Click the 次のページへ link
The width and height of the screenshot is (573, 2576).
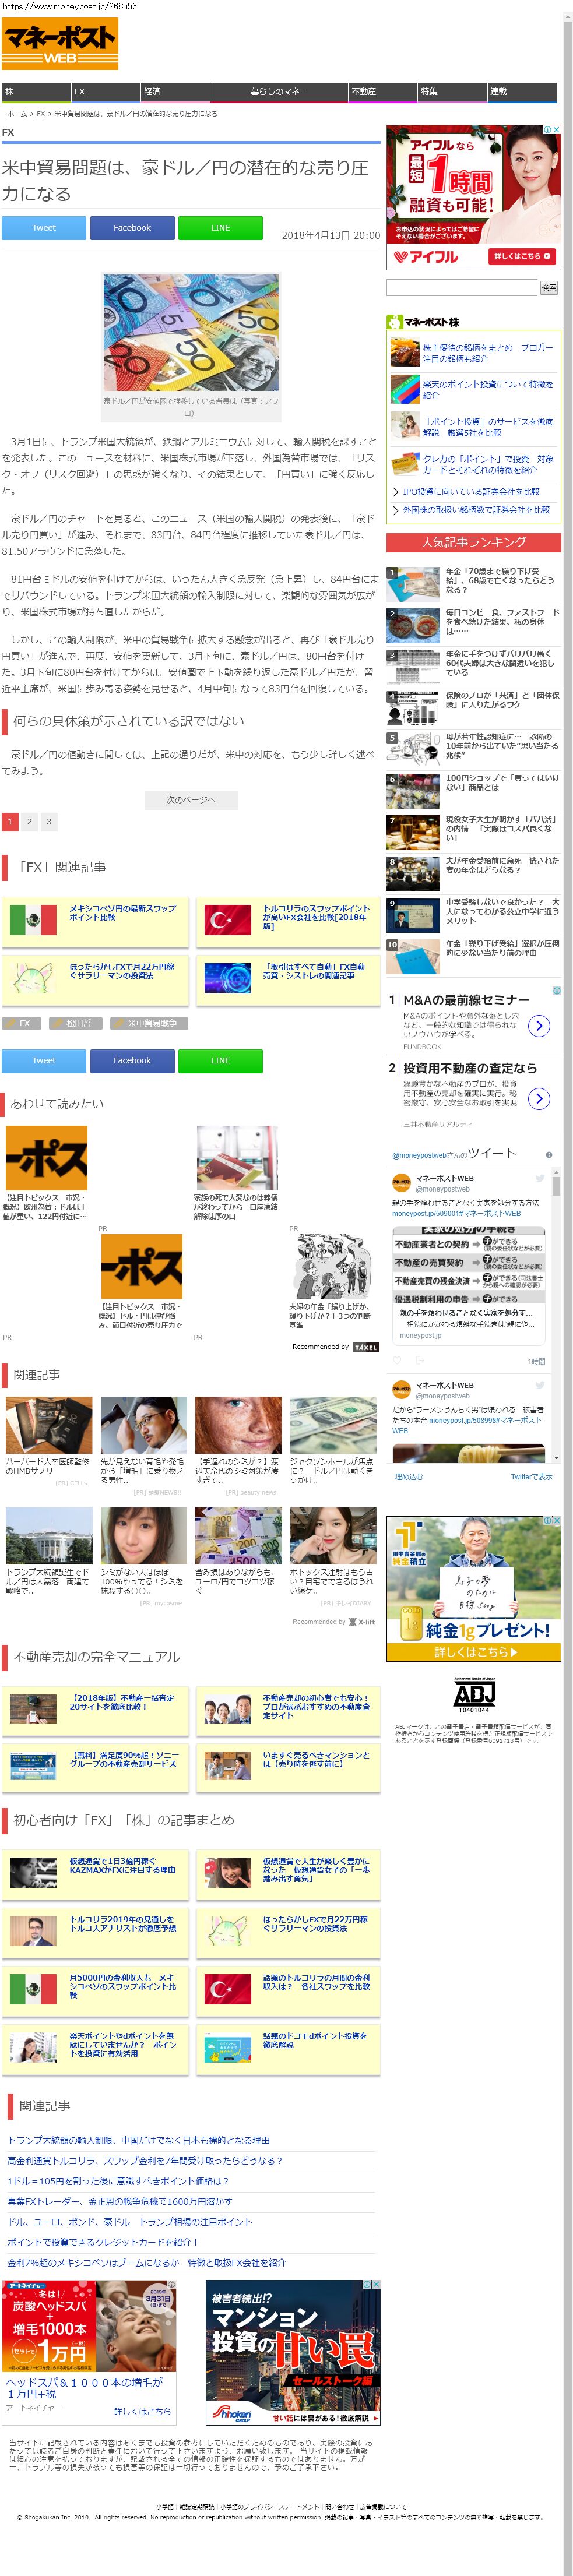click(x=191, y=800)
